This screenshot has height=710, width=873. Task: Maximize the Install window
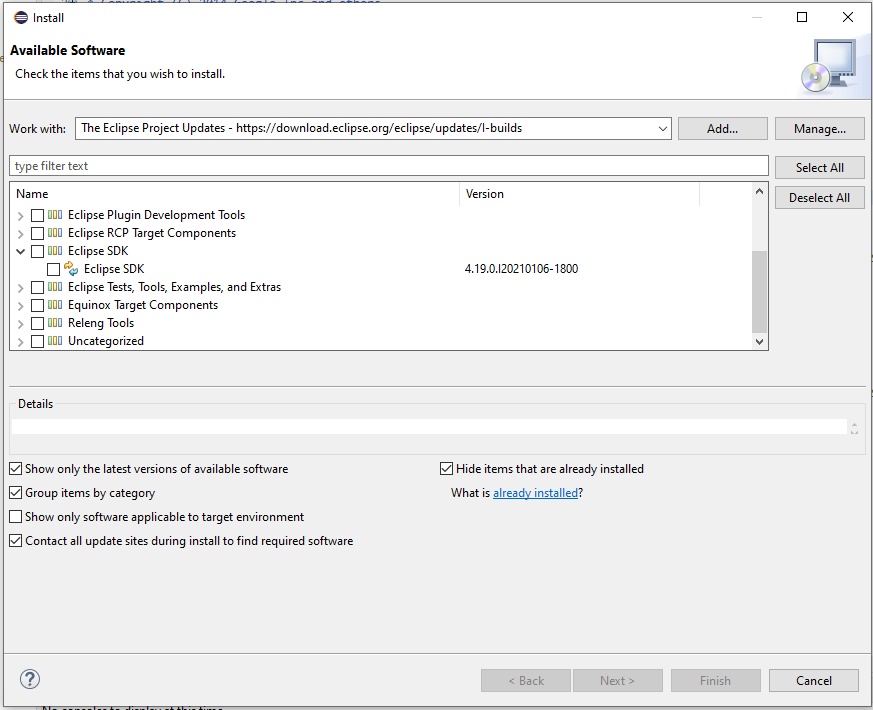point(802,17)
